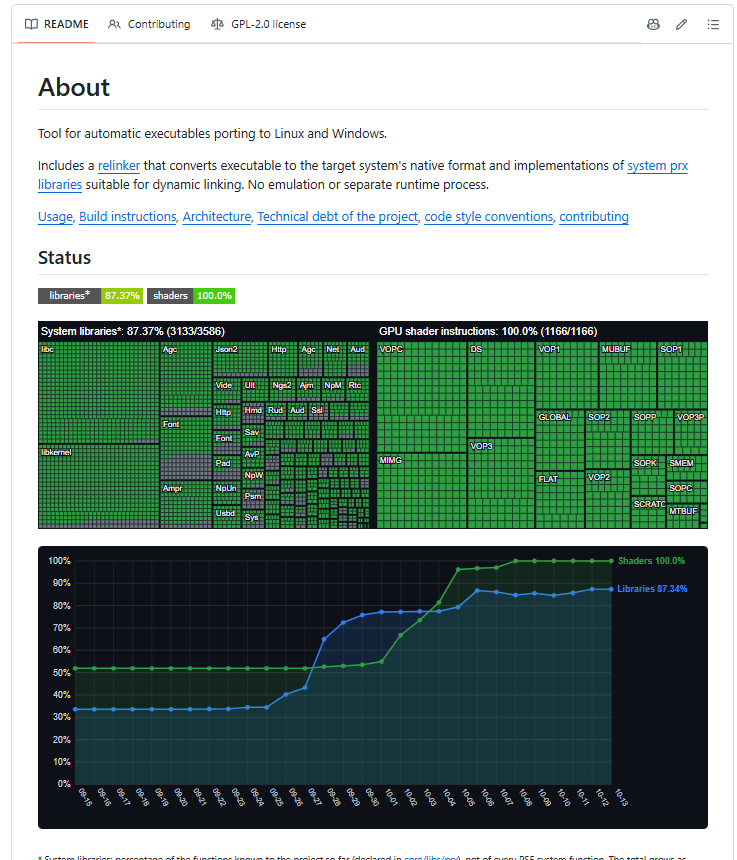Click the SOP1 block in shader treemap
This screenshot has width=737, height=860.
(x=682, y=375)
